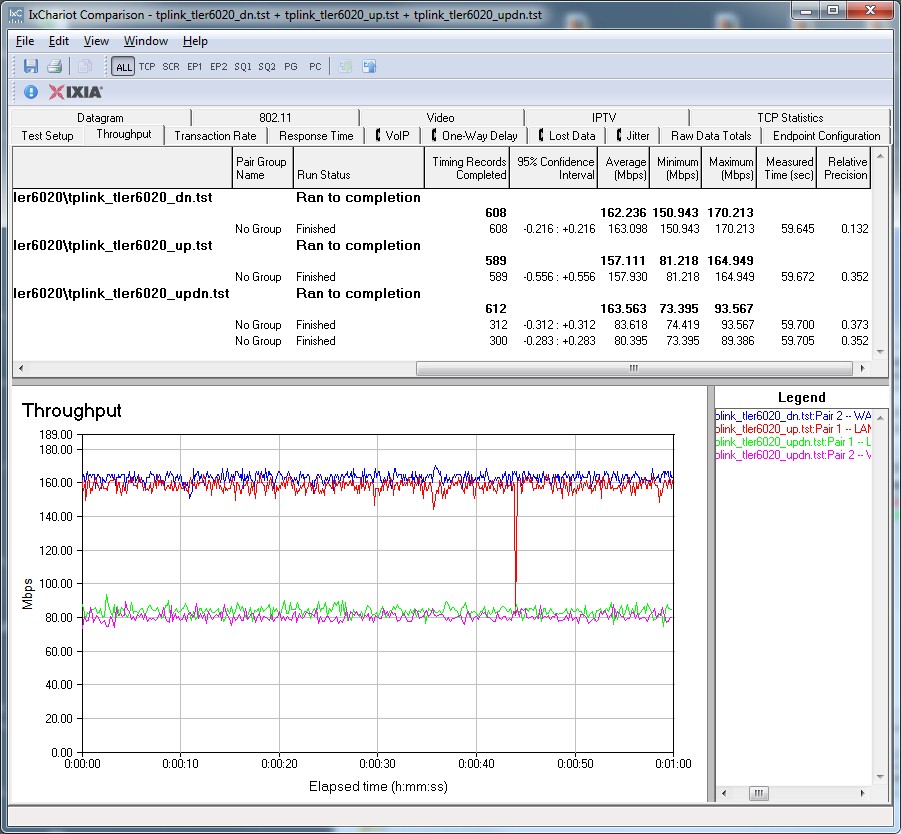Open the File menu
Image resolution: width=901 pixels, height=834 pixels.
point(25,41)
